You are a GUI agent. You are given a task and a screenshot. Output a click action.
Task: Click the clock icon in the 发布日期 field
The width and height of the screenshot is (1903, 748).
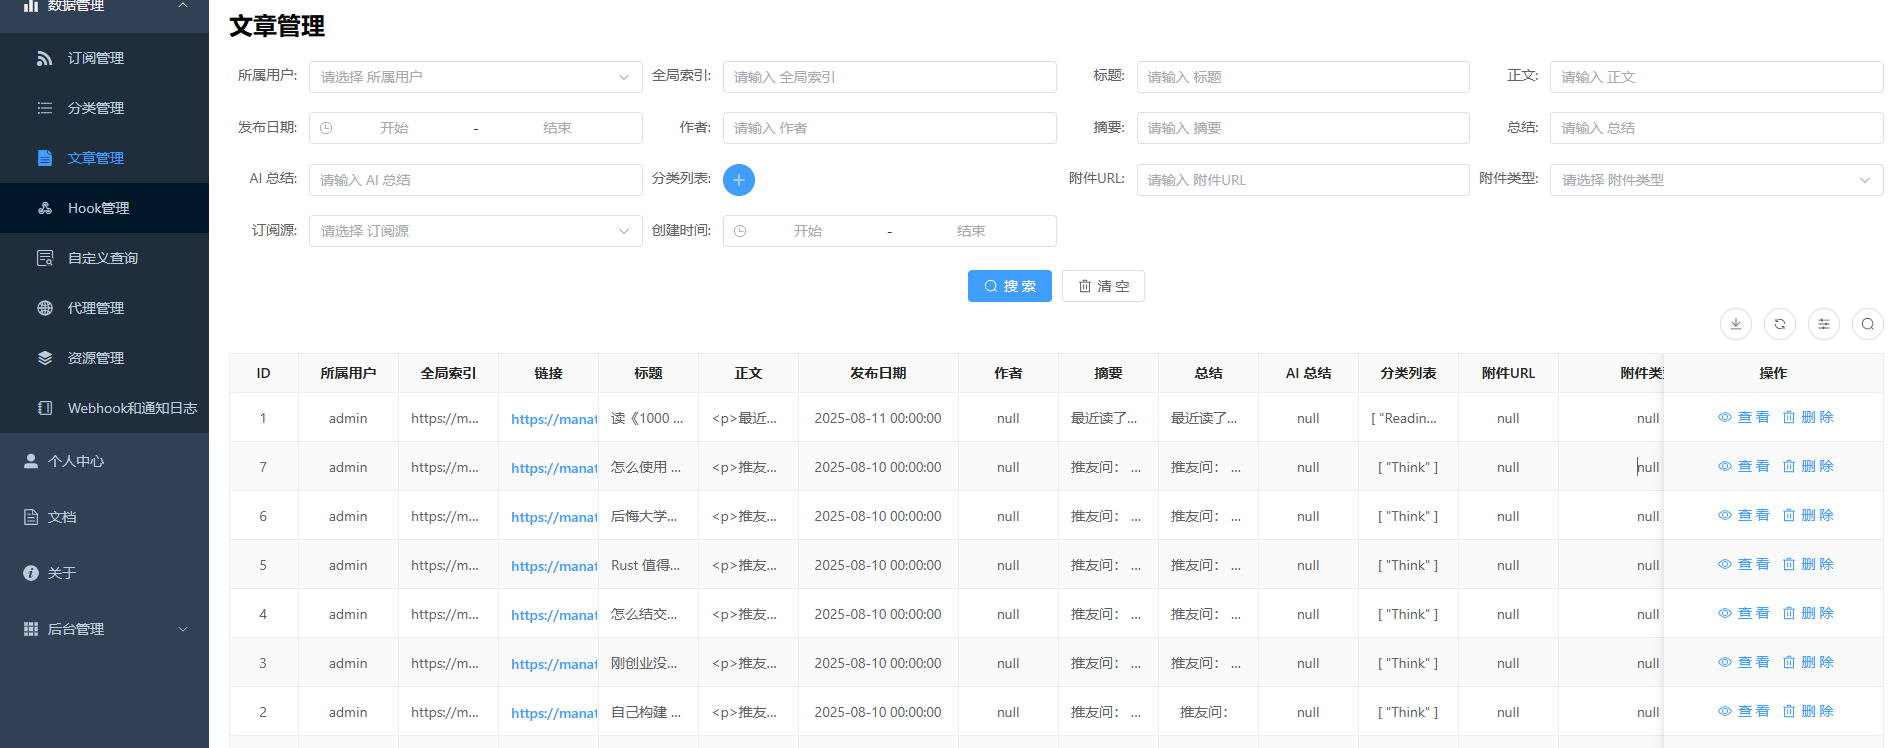coord(326,128)
